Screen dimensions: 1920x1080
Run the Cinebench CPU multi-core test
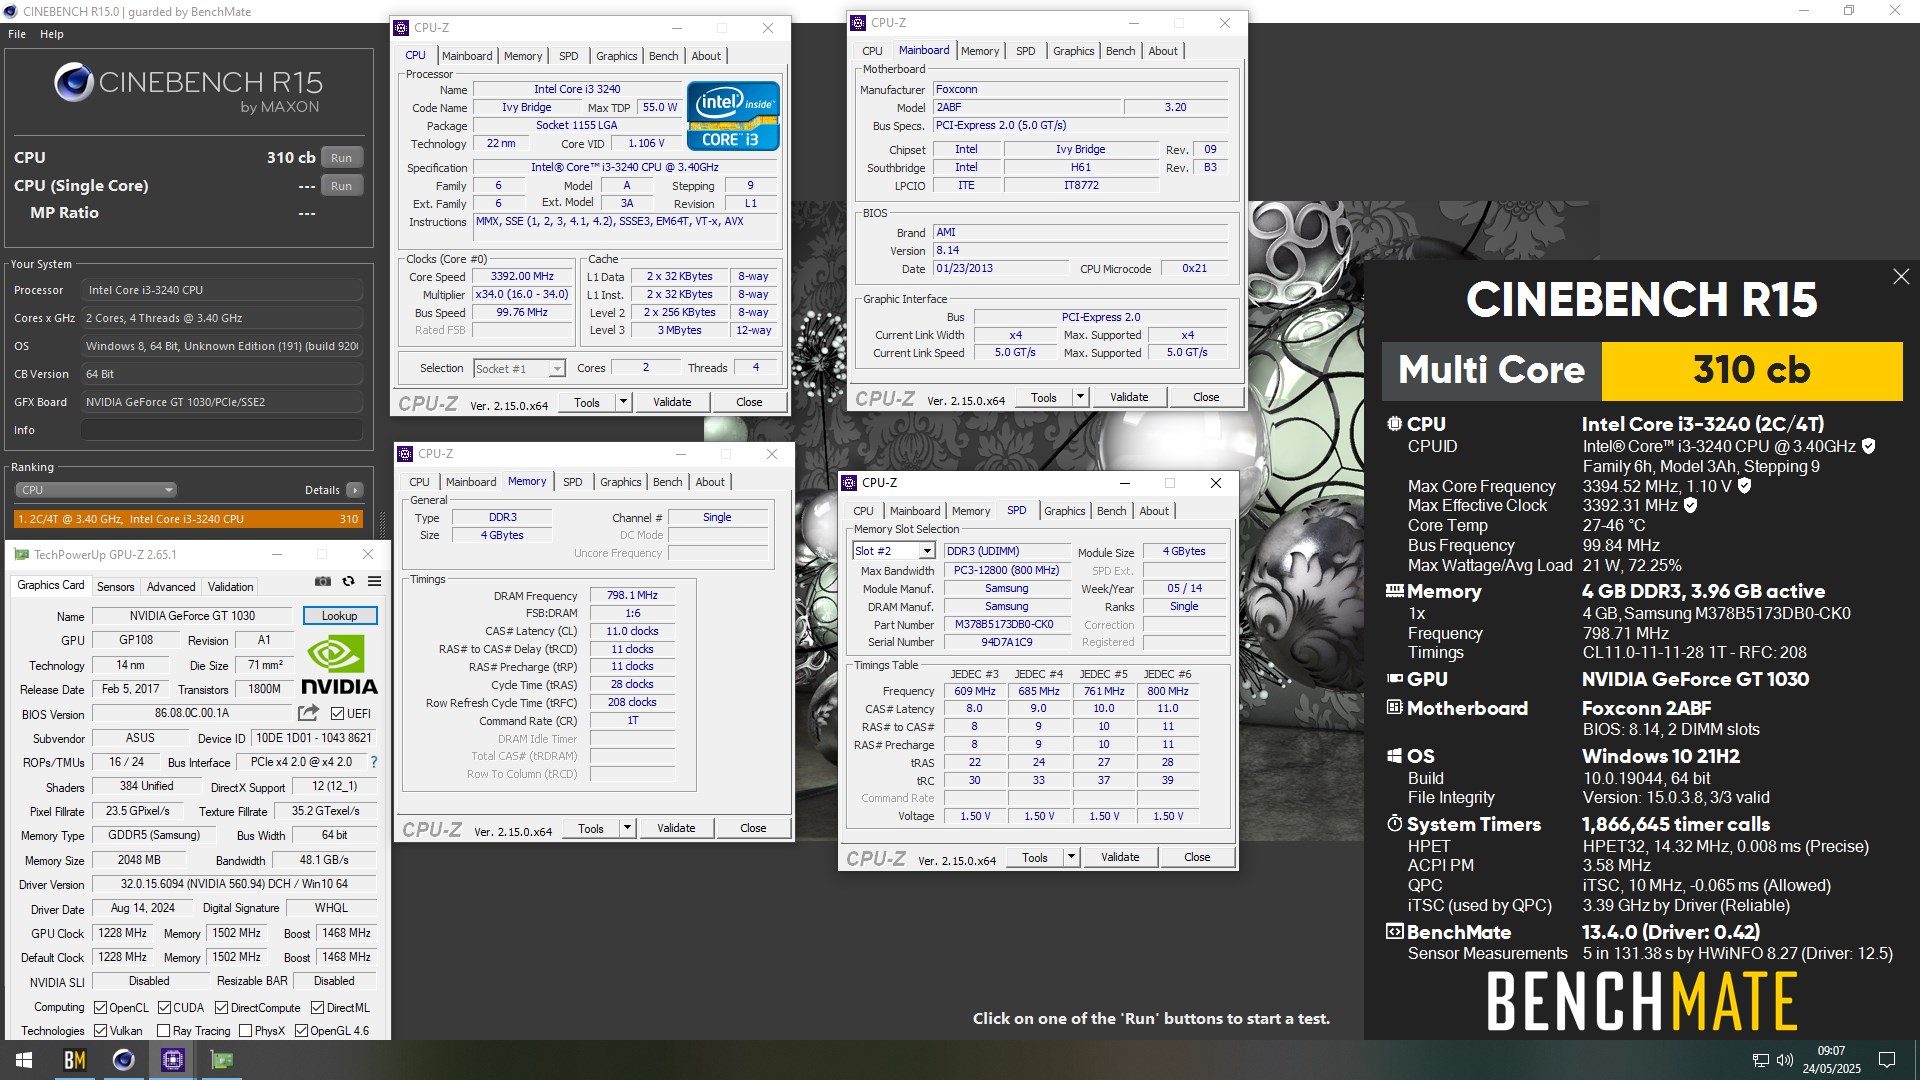(341, 158)
